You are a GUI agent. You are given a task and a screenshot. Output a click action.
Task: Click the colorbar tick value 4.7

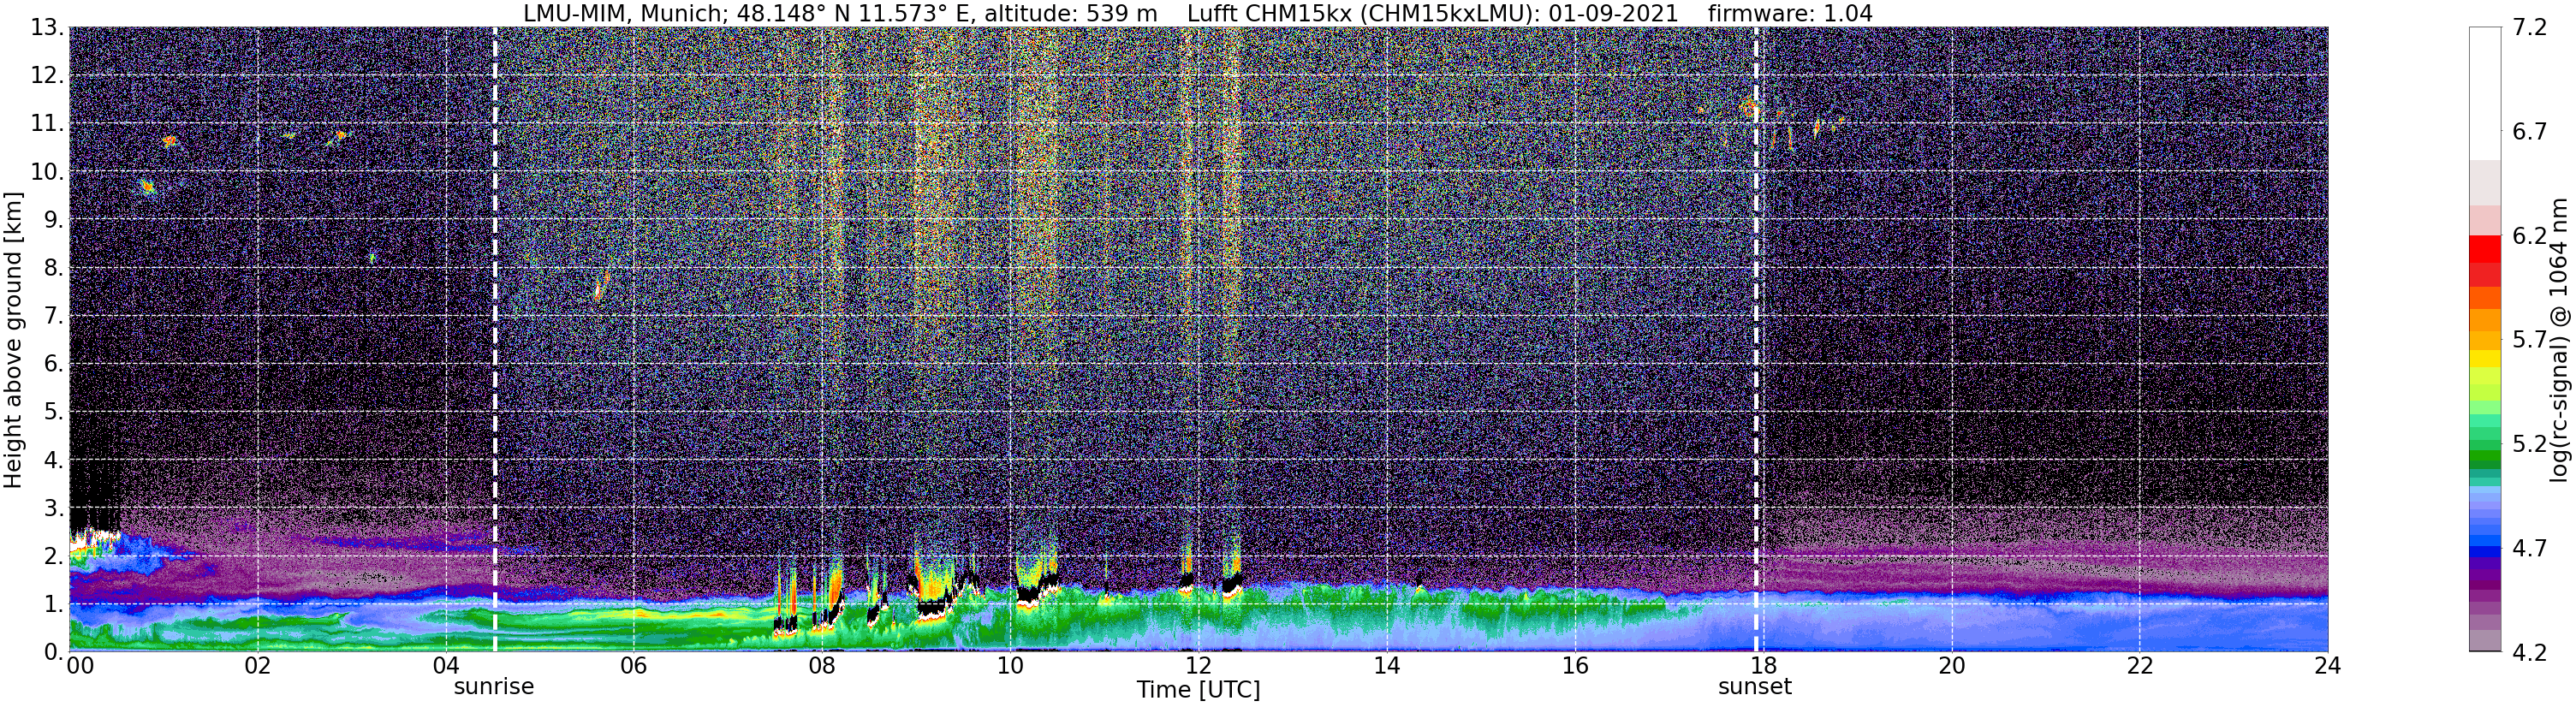(x=2530, y=548)
